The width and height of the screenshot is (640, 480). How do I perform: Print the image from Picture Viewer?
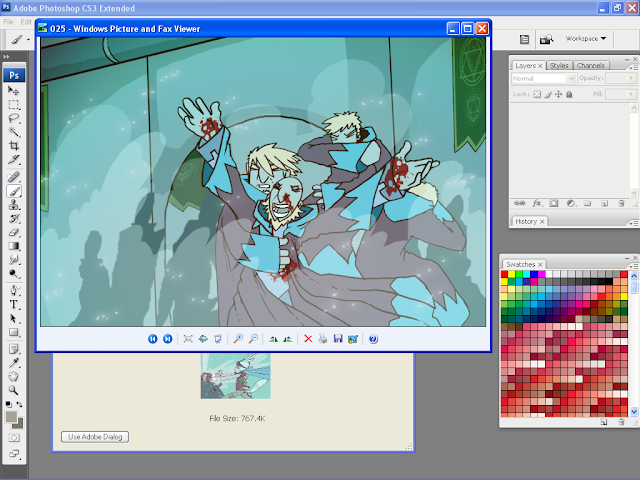tap(323, 339)
